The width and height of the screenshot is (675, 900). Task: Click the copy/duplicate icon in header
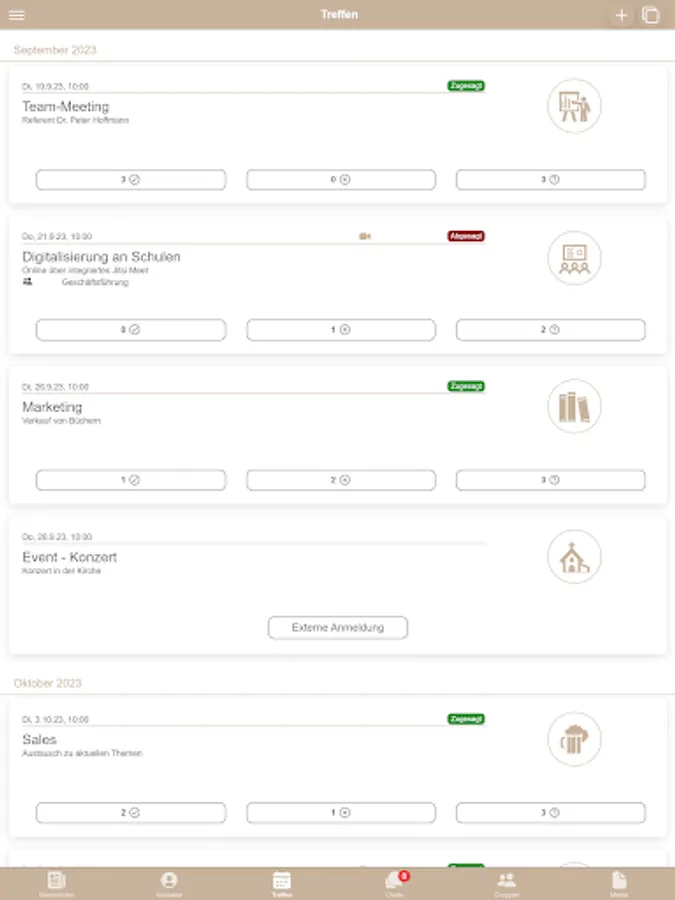point(650,15)
